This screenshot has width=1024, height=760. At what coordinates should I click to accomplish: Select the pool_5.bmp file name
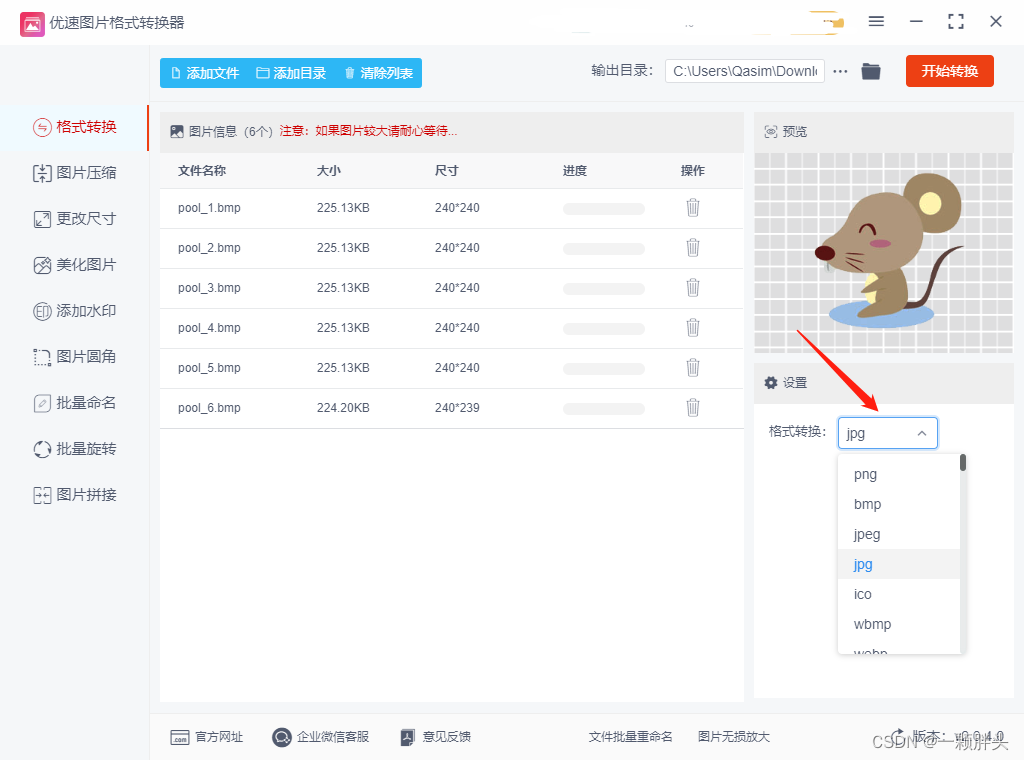(209, 368)
